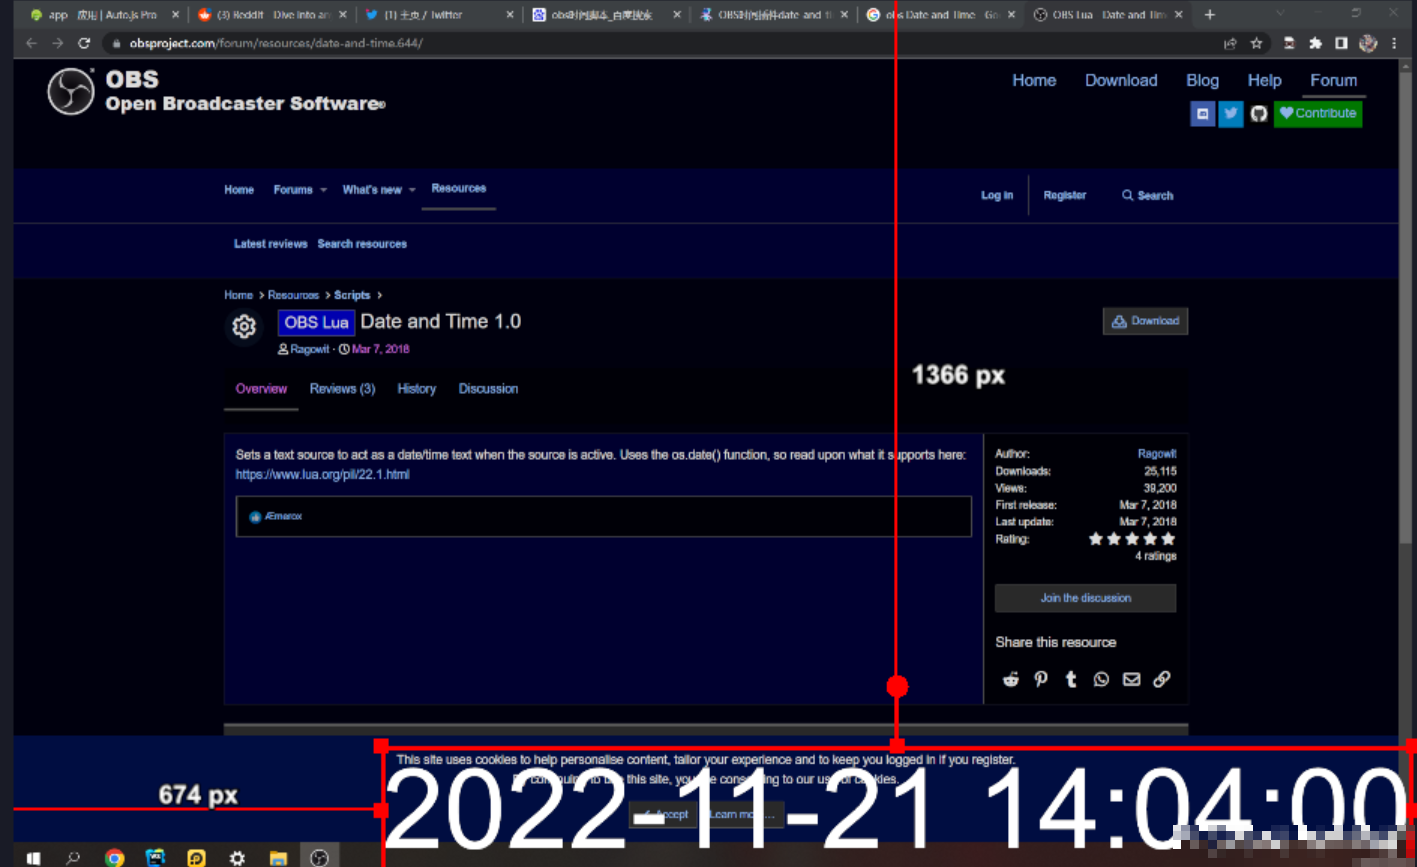Click the share-page icon in address bar
The height and width of the screenshot is (867, 1417).
click(1230, 44)
